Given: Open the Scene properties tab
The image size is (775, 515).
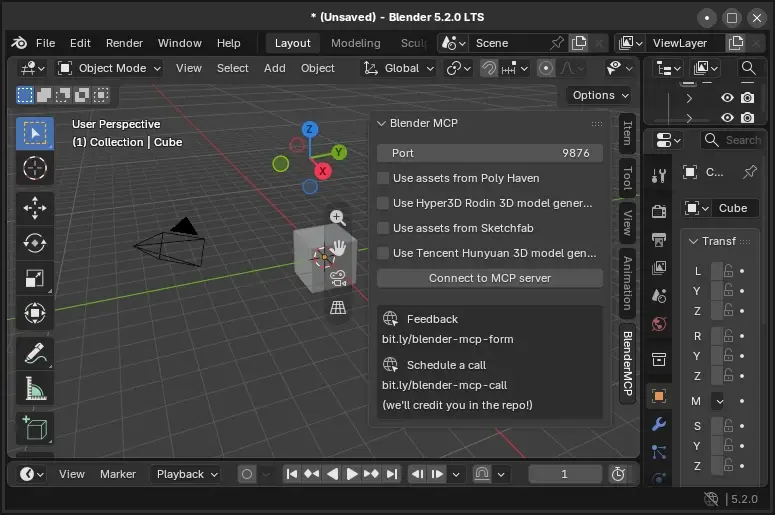Looking at the screenshot, I should point(659,296).
